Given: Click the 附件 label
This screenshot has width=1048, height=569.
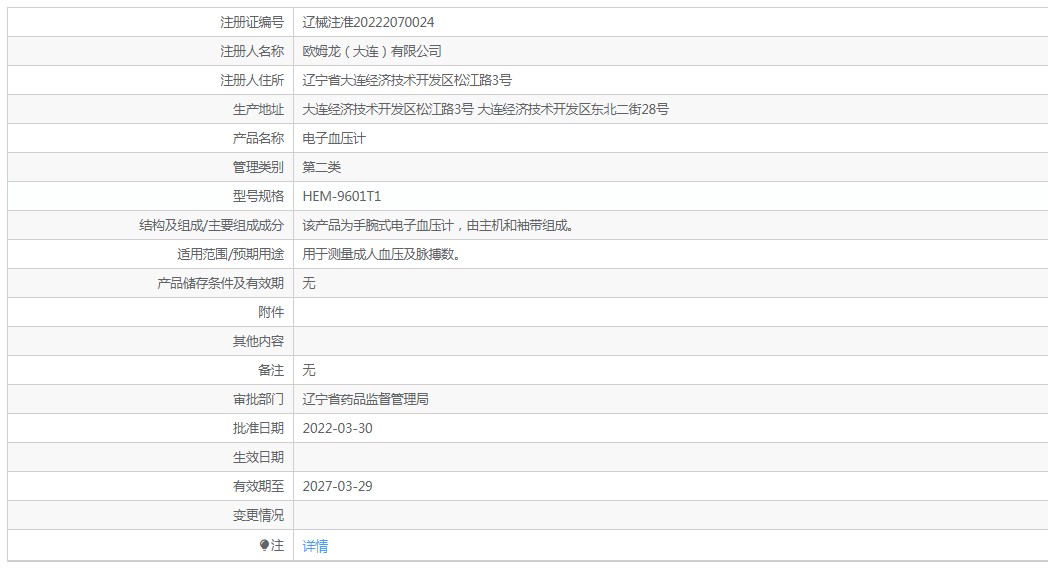Looking at the screenshot, I should click(x=271, y=312).
